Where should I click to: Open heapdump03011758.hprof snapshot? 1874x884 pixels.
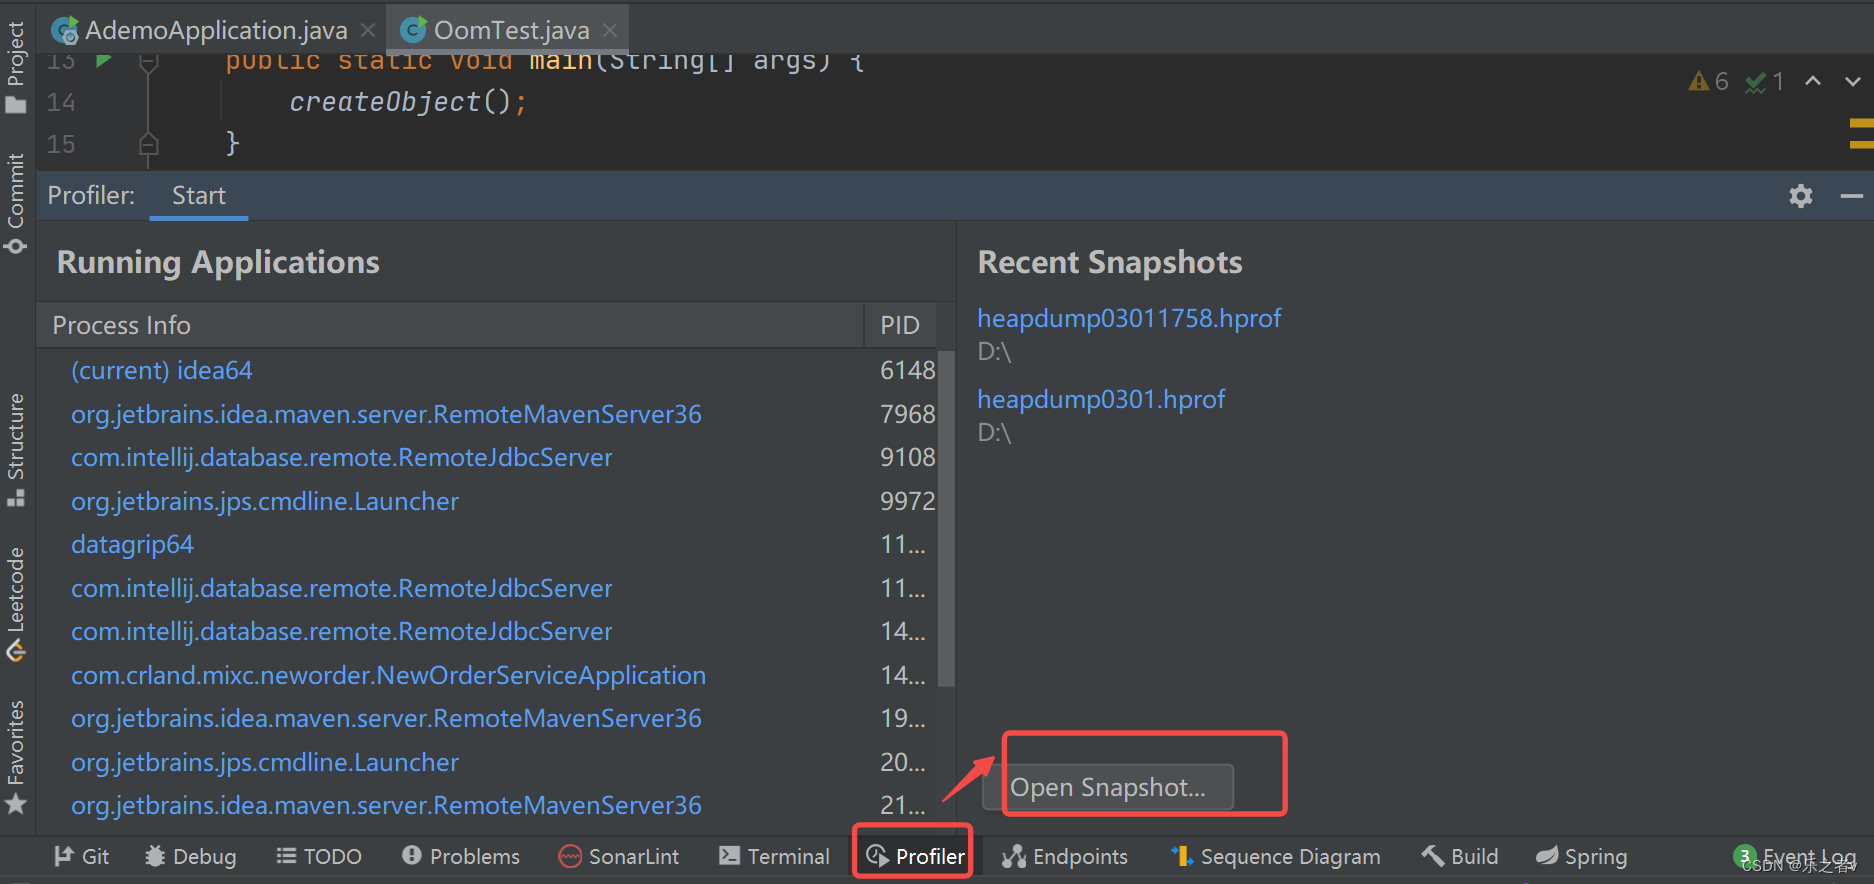click(1129, 318)
